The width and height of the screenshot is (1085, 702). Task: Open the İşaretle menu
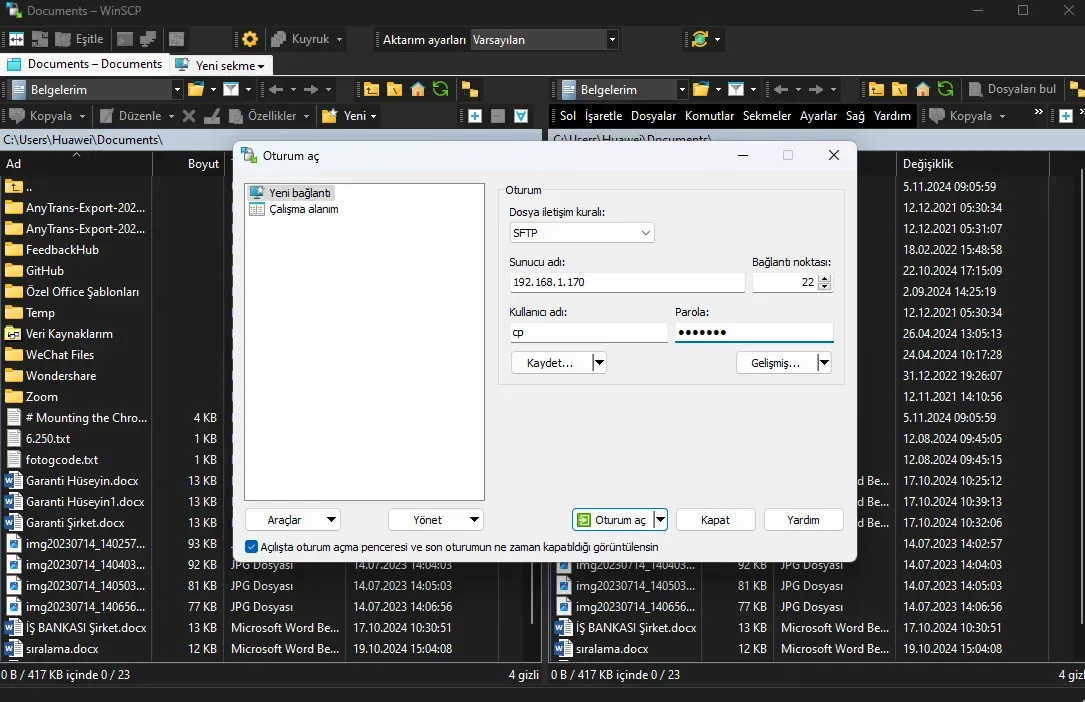coord(603,116)
